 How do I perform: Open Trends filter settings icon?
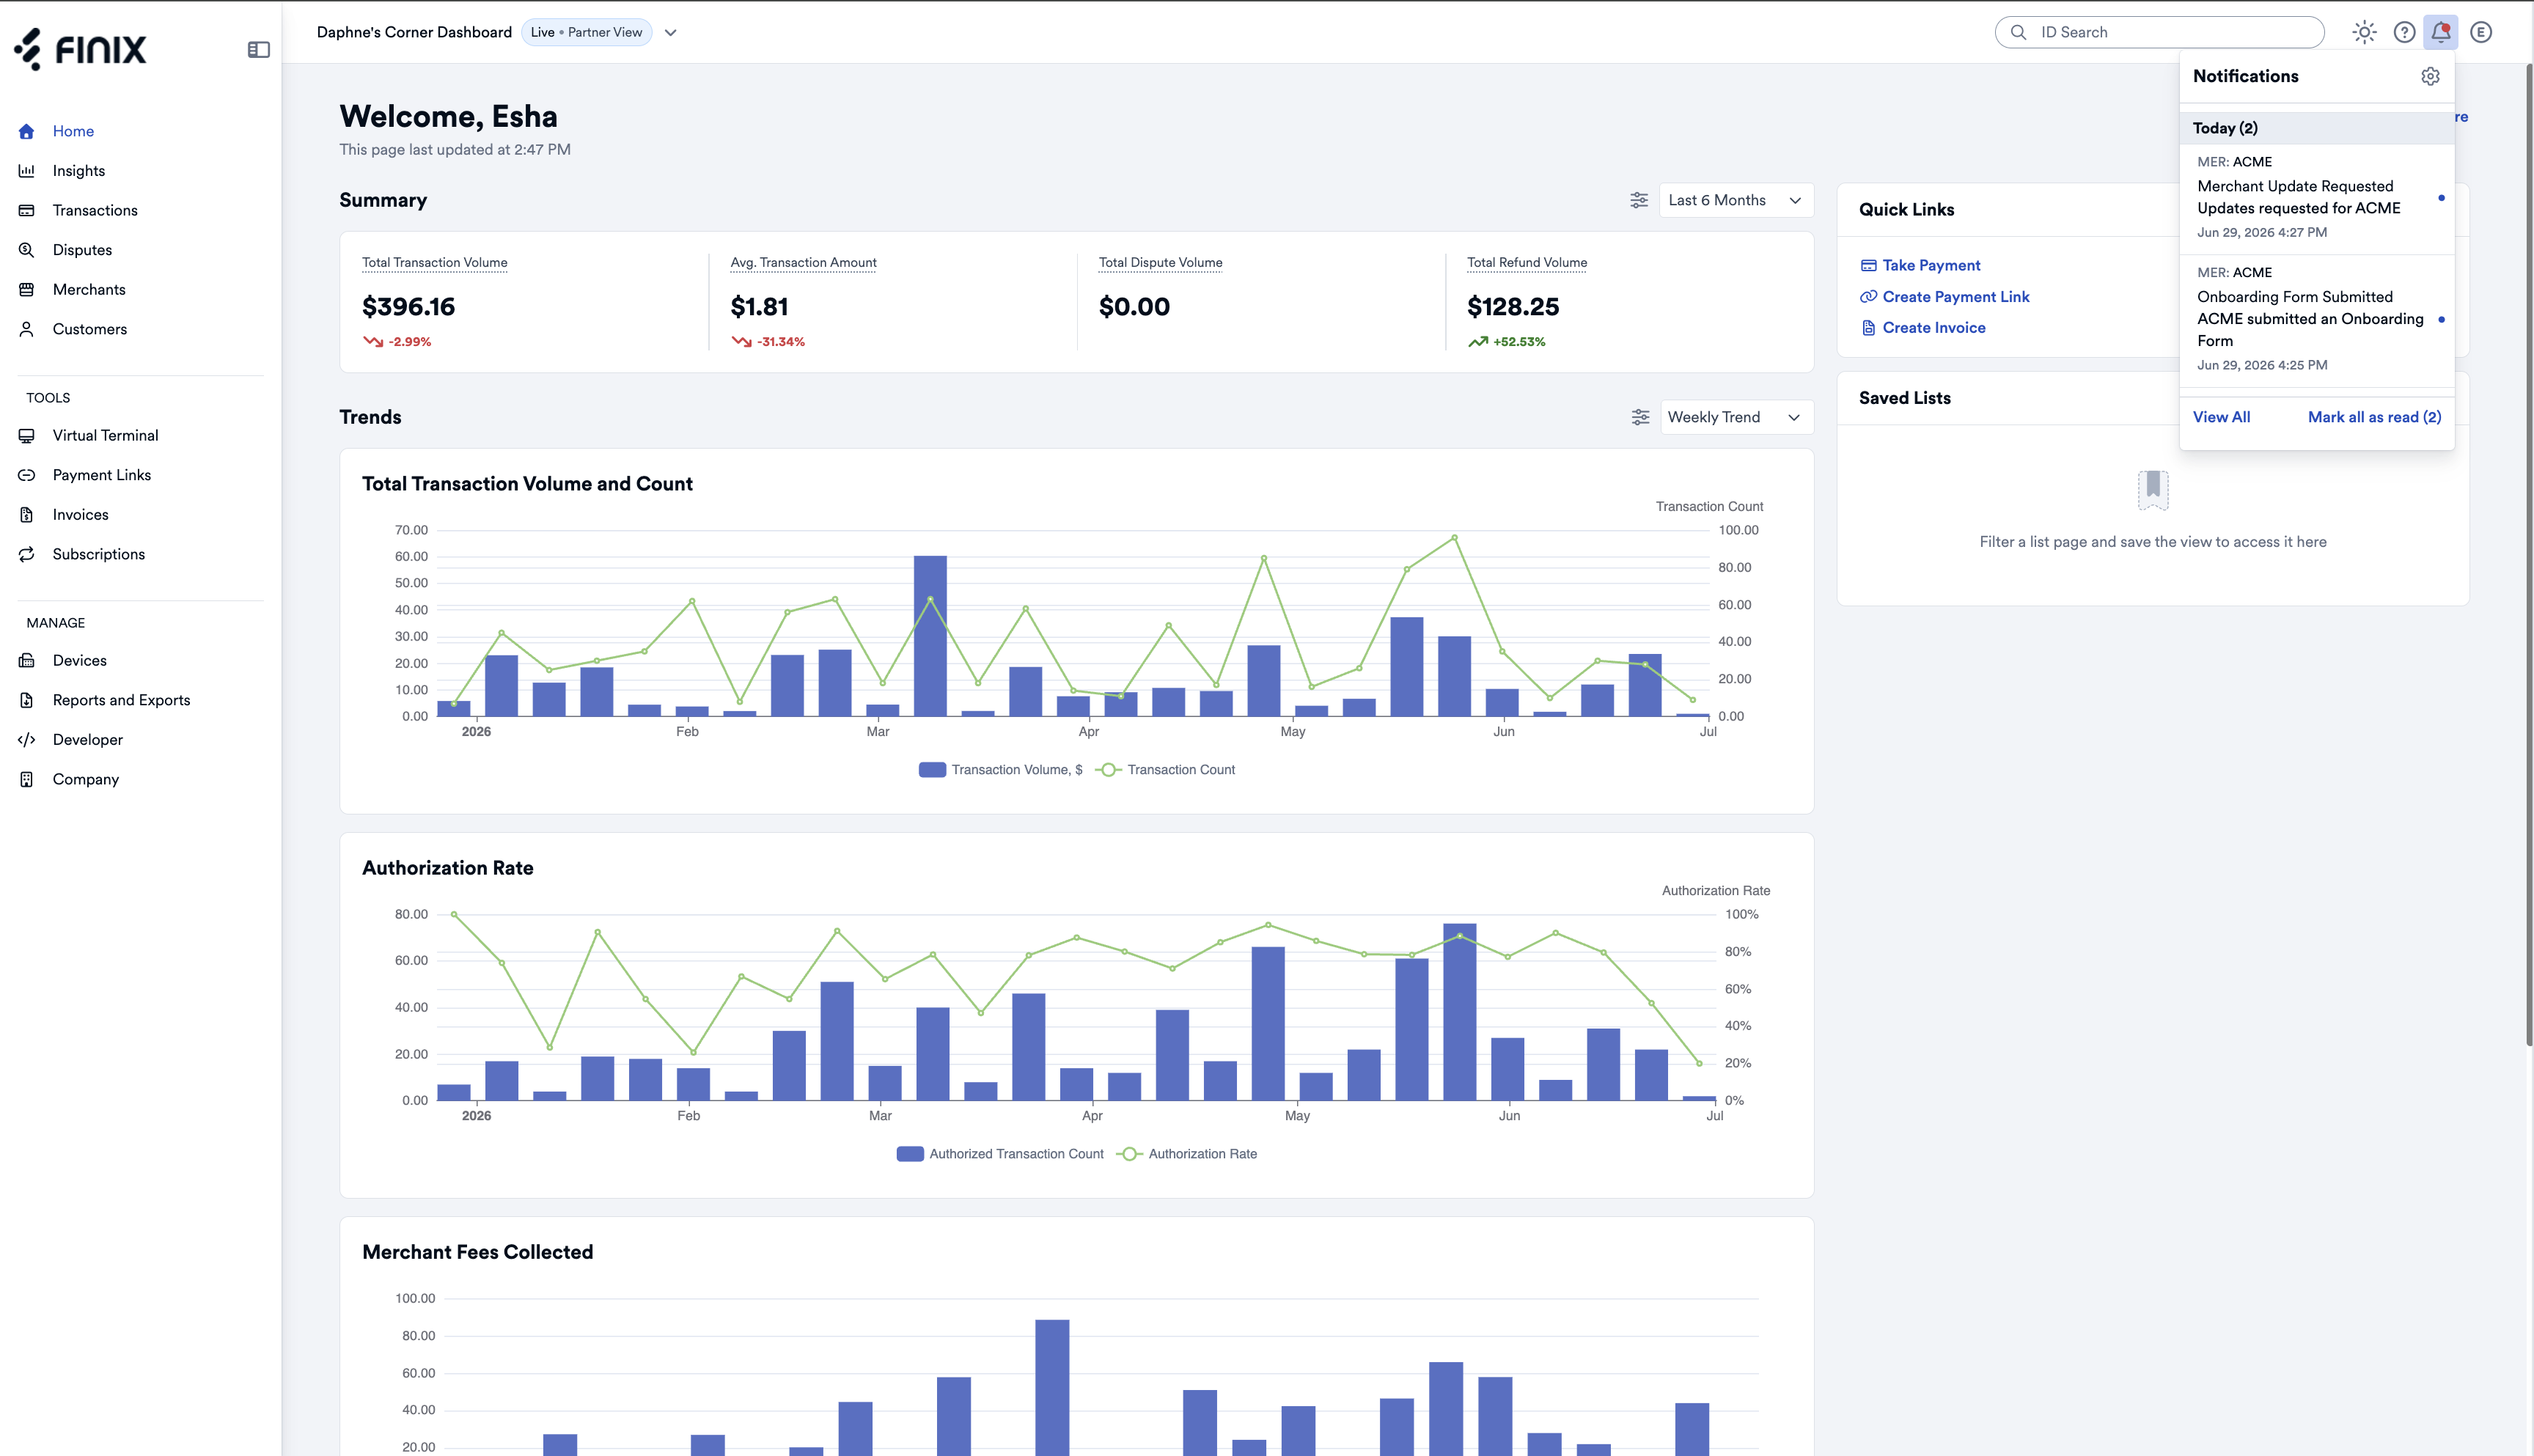tap(1640, 417)
